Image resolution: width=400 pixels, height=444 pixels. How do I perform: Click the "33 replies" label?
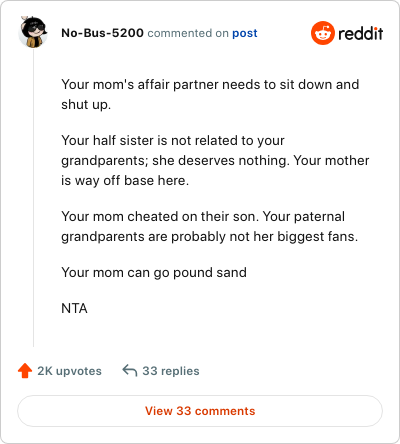171,371
